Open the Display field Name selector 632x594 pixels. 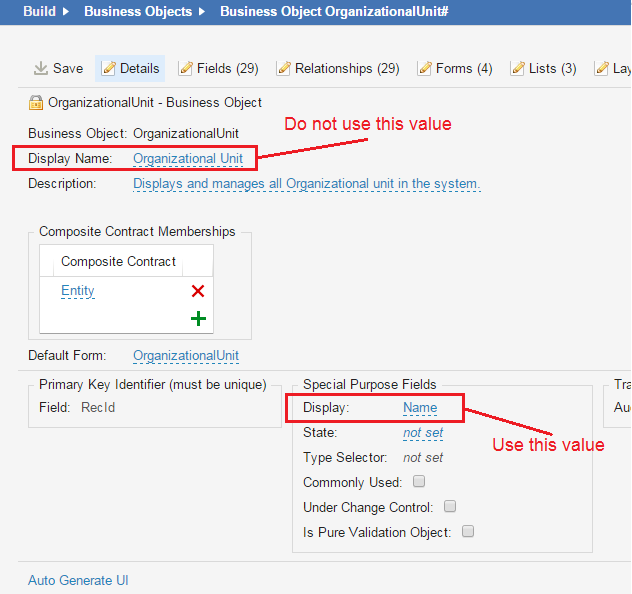click(x=420, y=407)
